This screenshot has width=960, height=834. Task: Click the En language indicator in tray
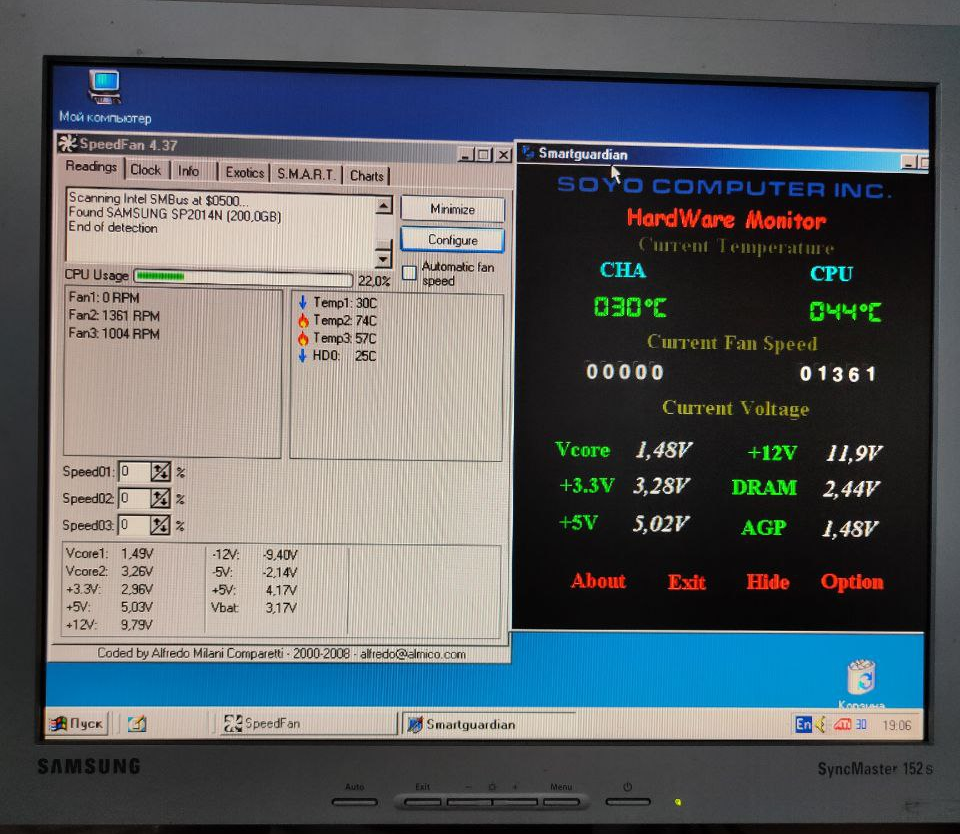(x=803, y=724)
